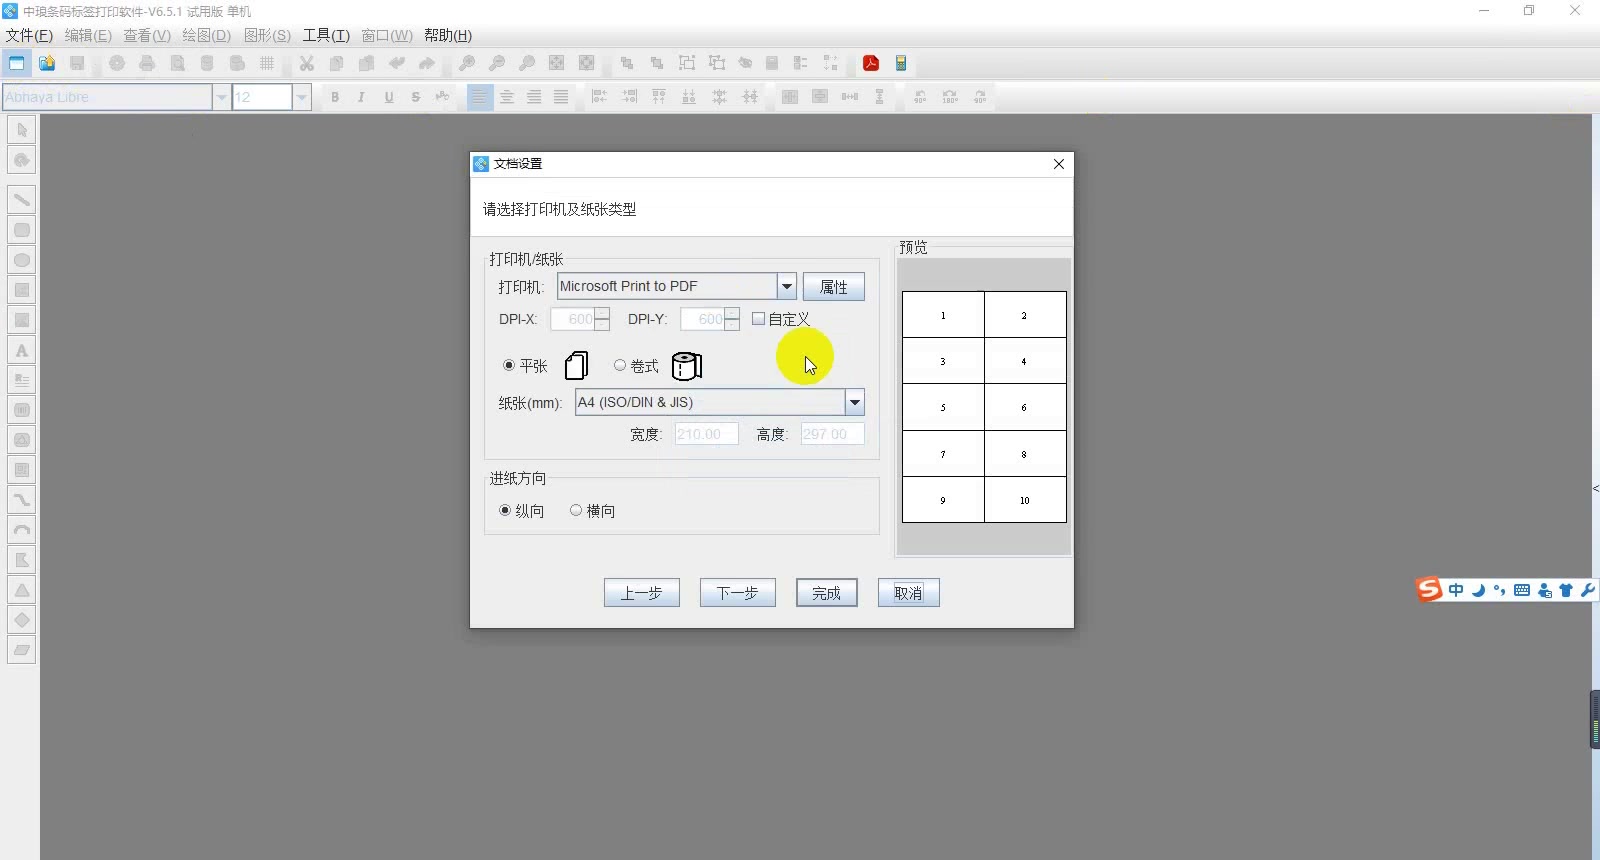1600x860 pixels.
Task: Select right text alignment icon
Action: 534,97
